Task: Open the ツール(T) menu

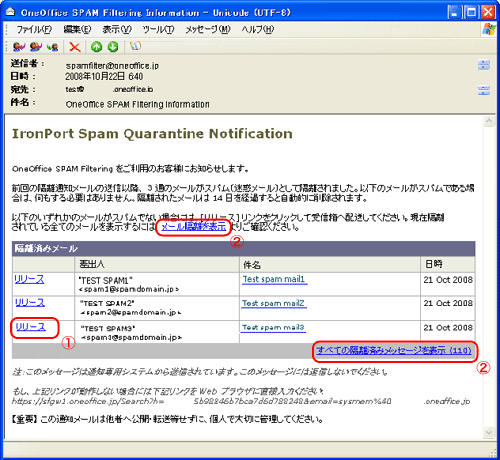Action: tap(158, 30)
